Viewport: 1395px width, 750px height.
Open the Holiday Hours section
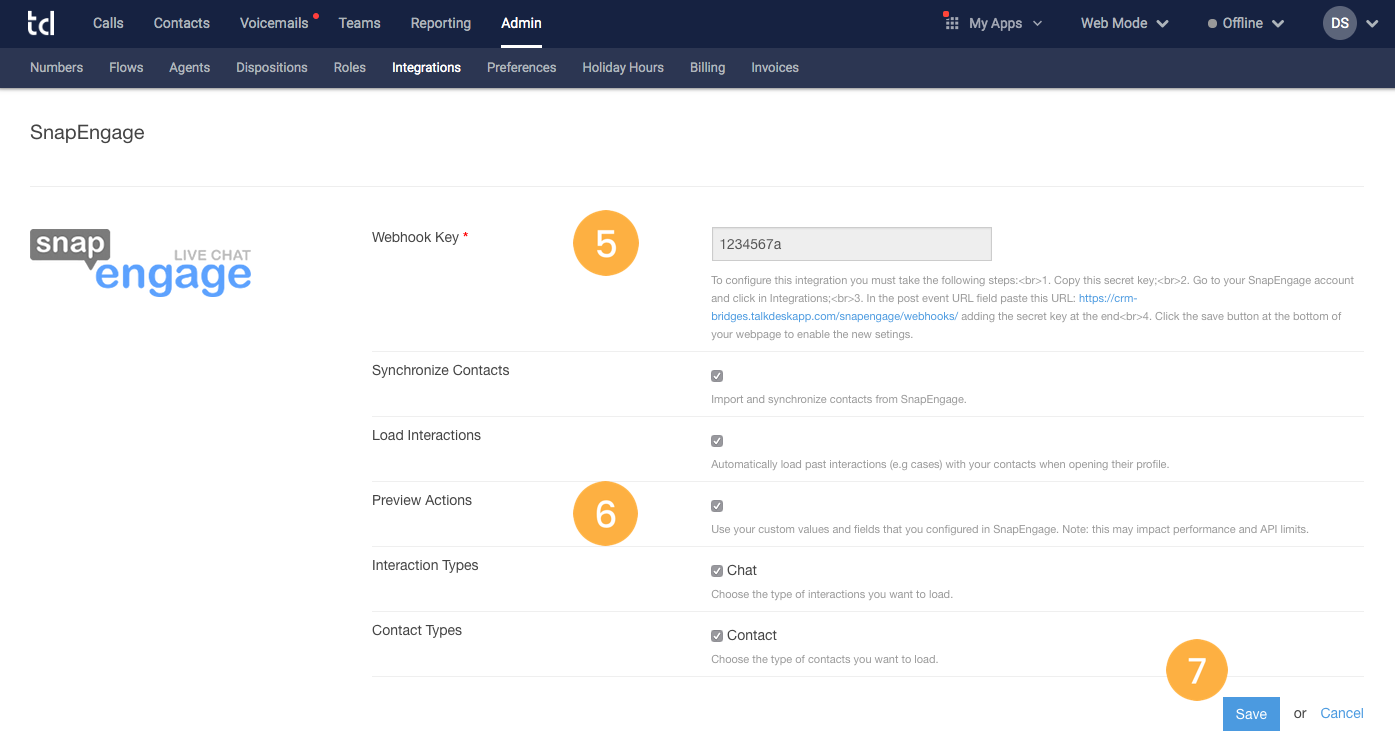pyautogui.click(x=623, y=68)
